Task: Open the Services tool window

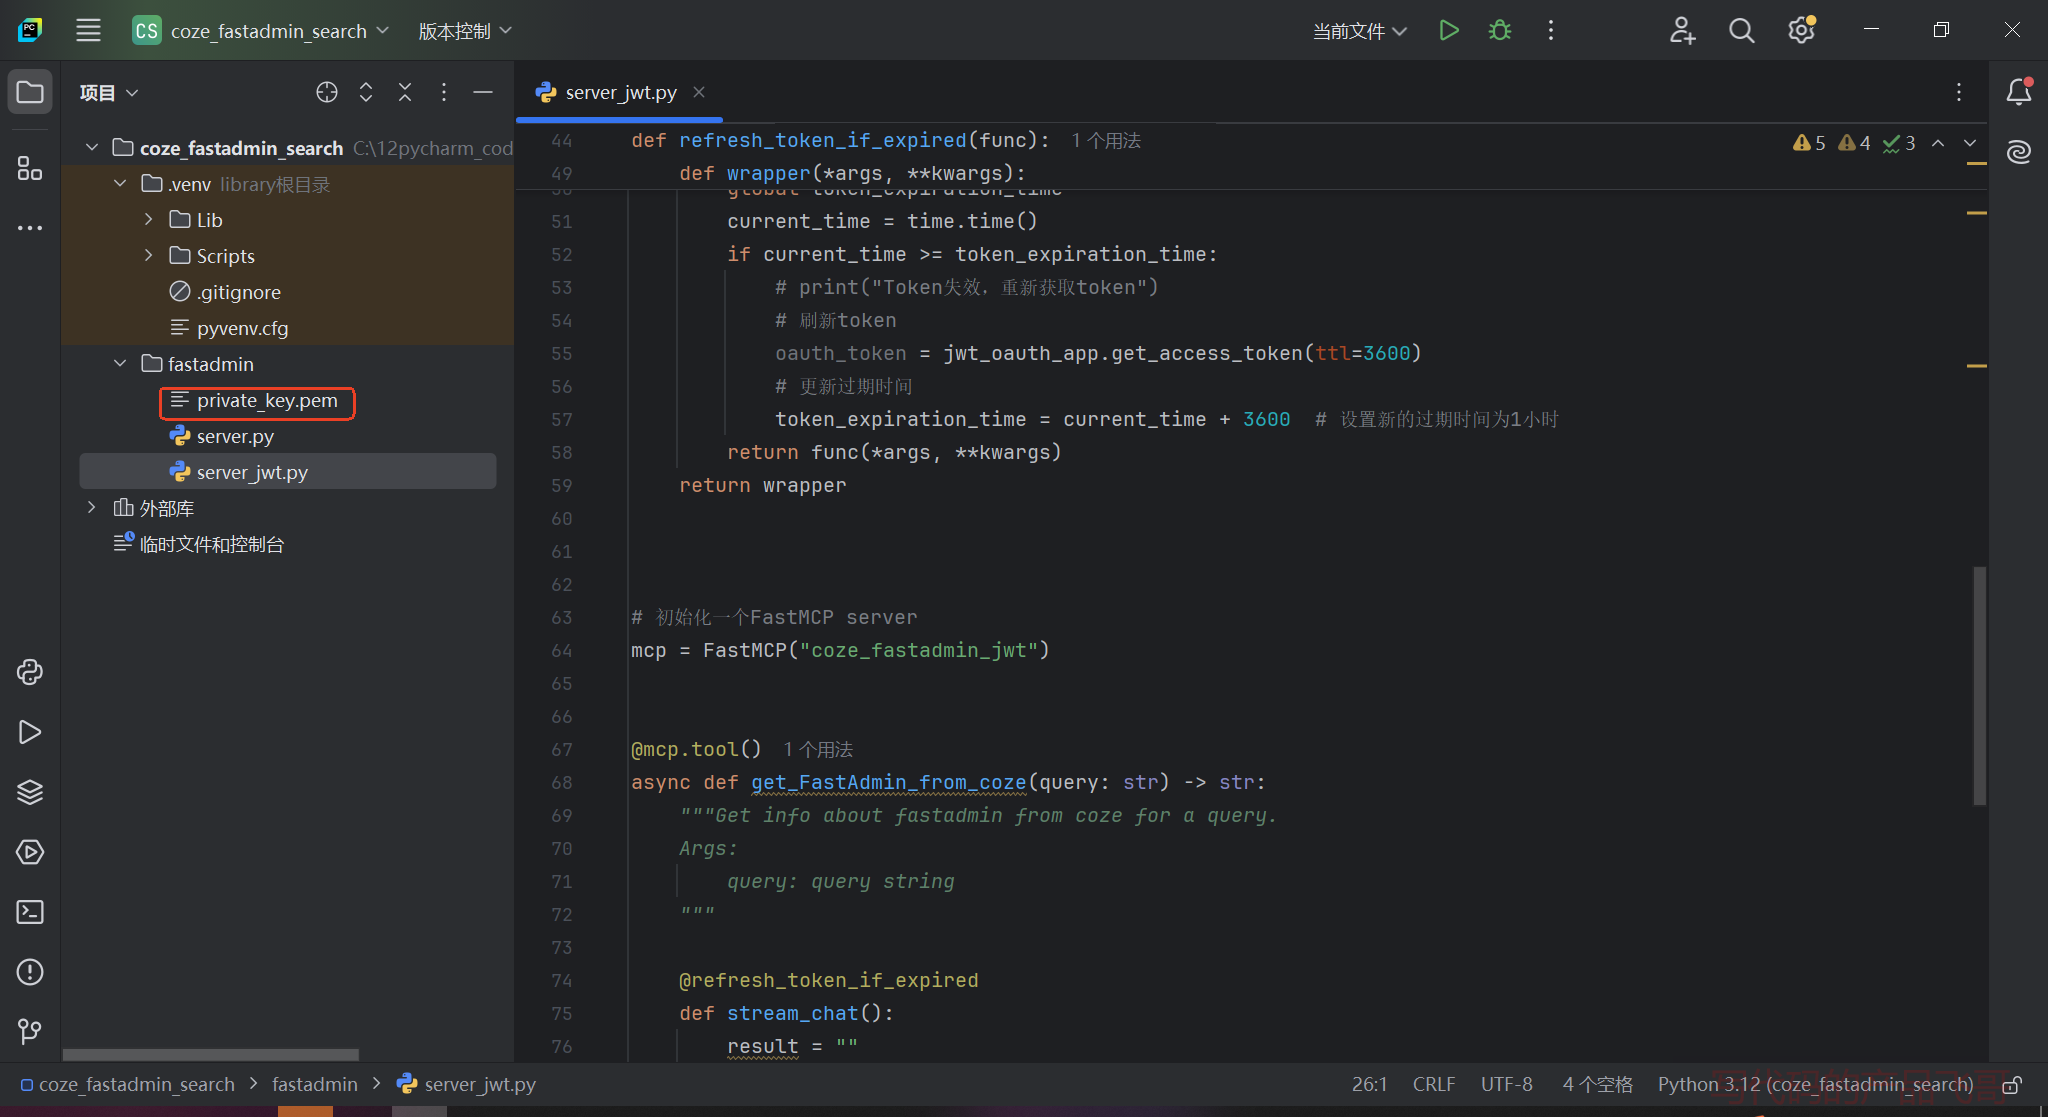Action: pos(30,852)
